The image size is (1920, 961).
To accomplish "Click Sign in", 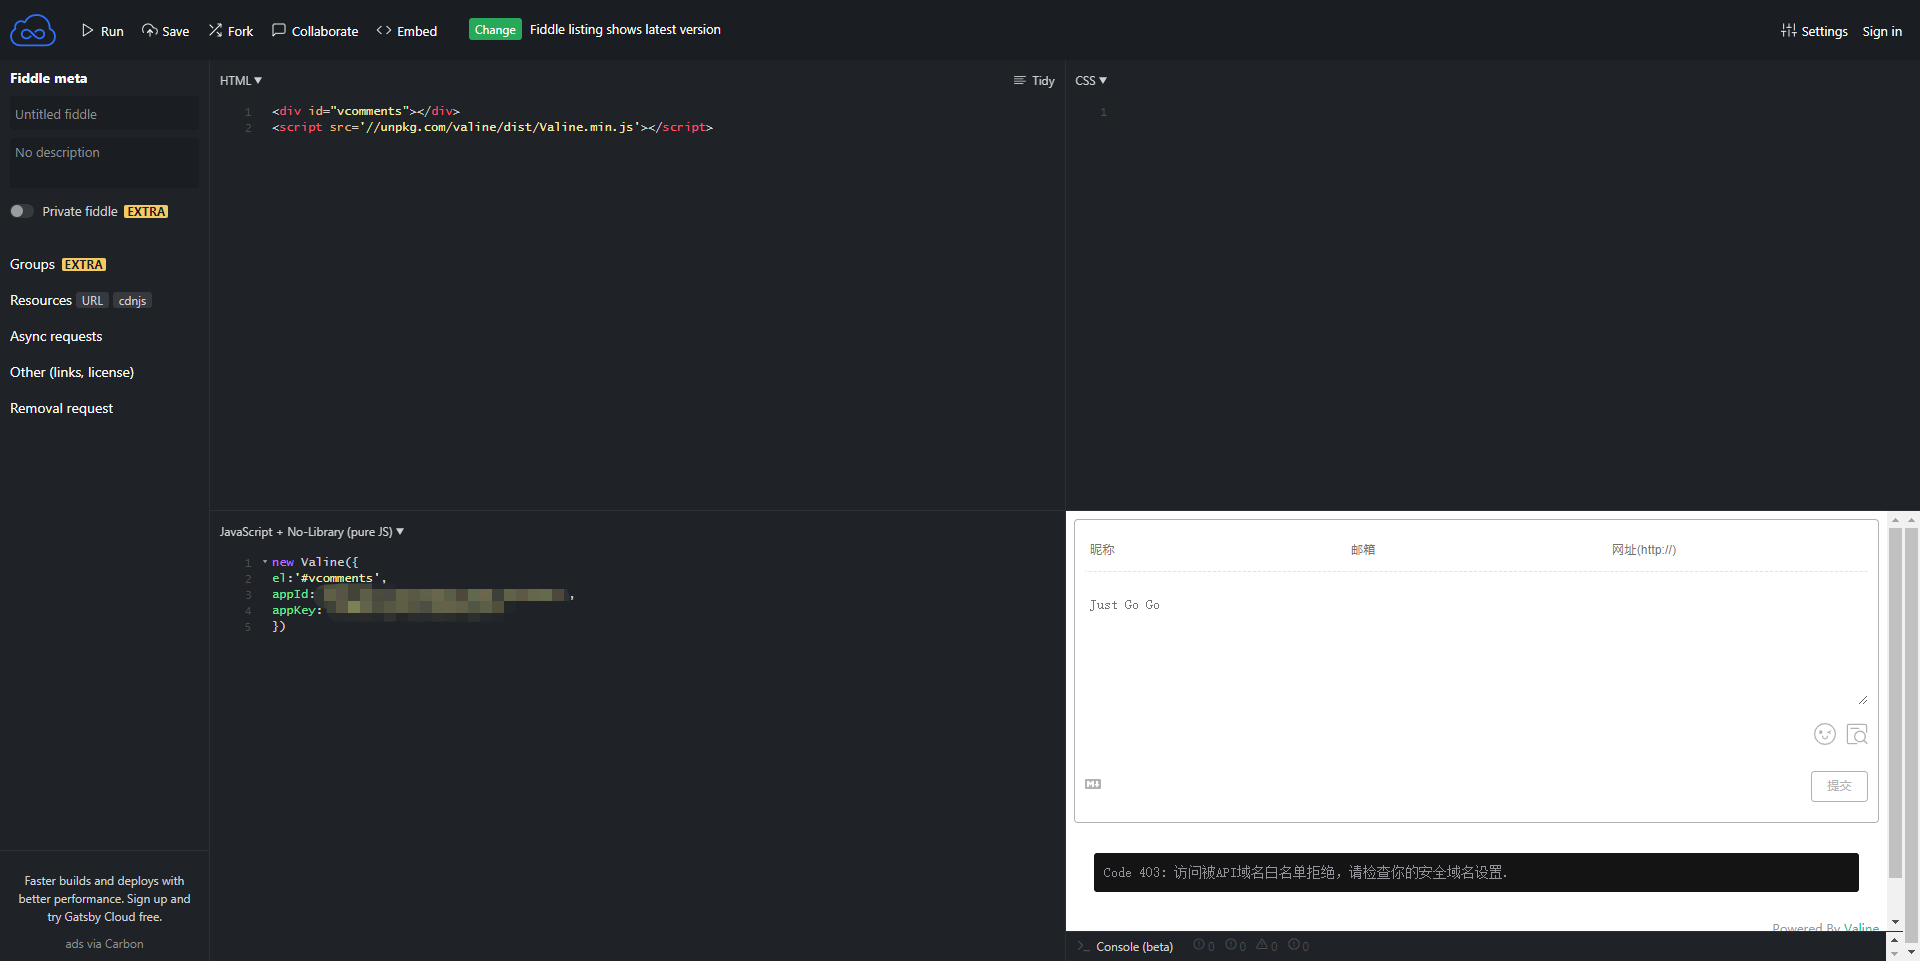I will click(x=1882, y=31).
